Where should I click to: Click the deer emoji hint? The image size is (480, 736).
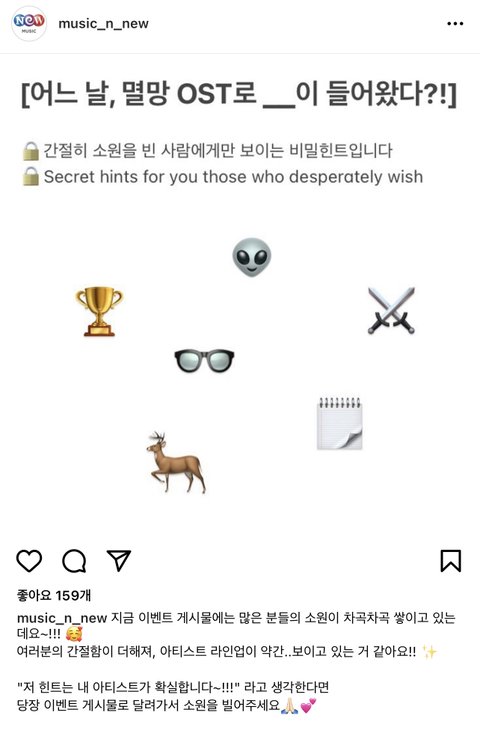coord(176,462)
